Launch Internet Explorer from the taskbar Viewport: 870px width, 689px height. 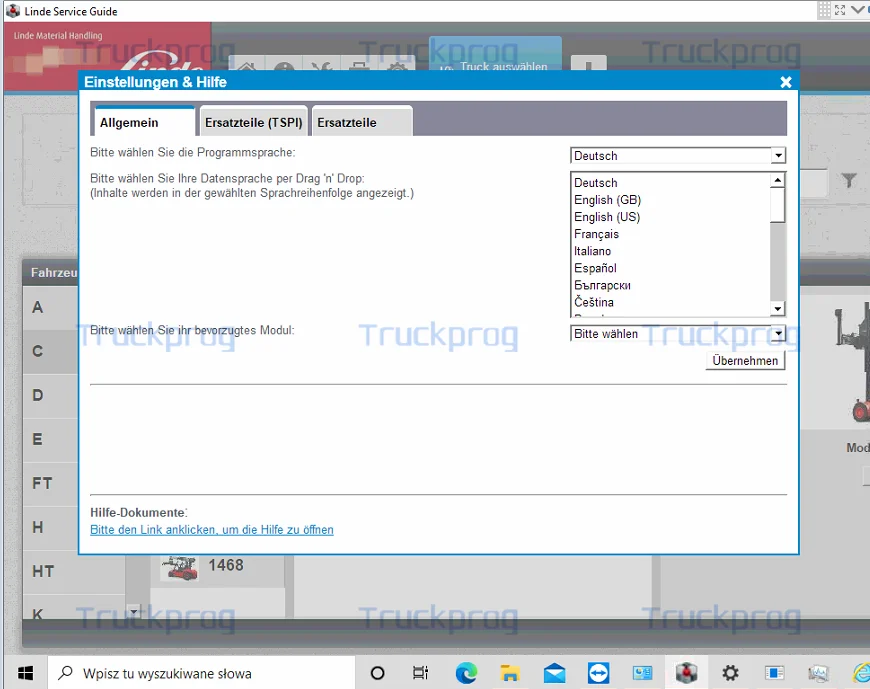tap(861, 673)
